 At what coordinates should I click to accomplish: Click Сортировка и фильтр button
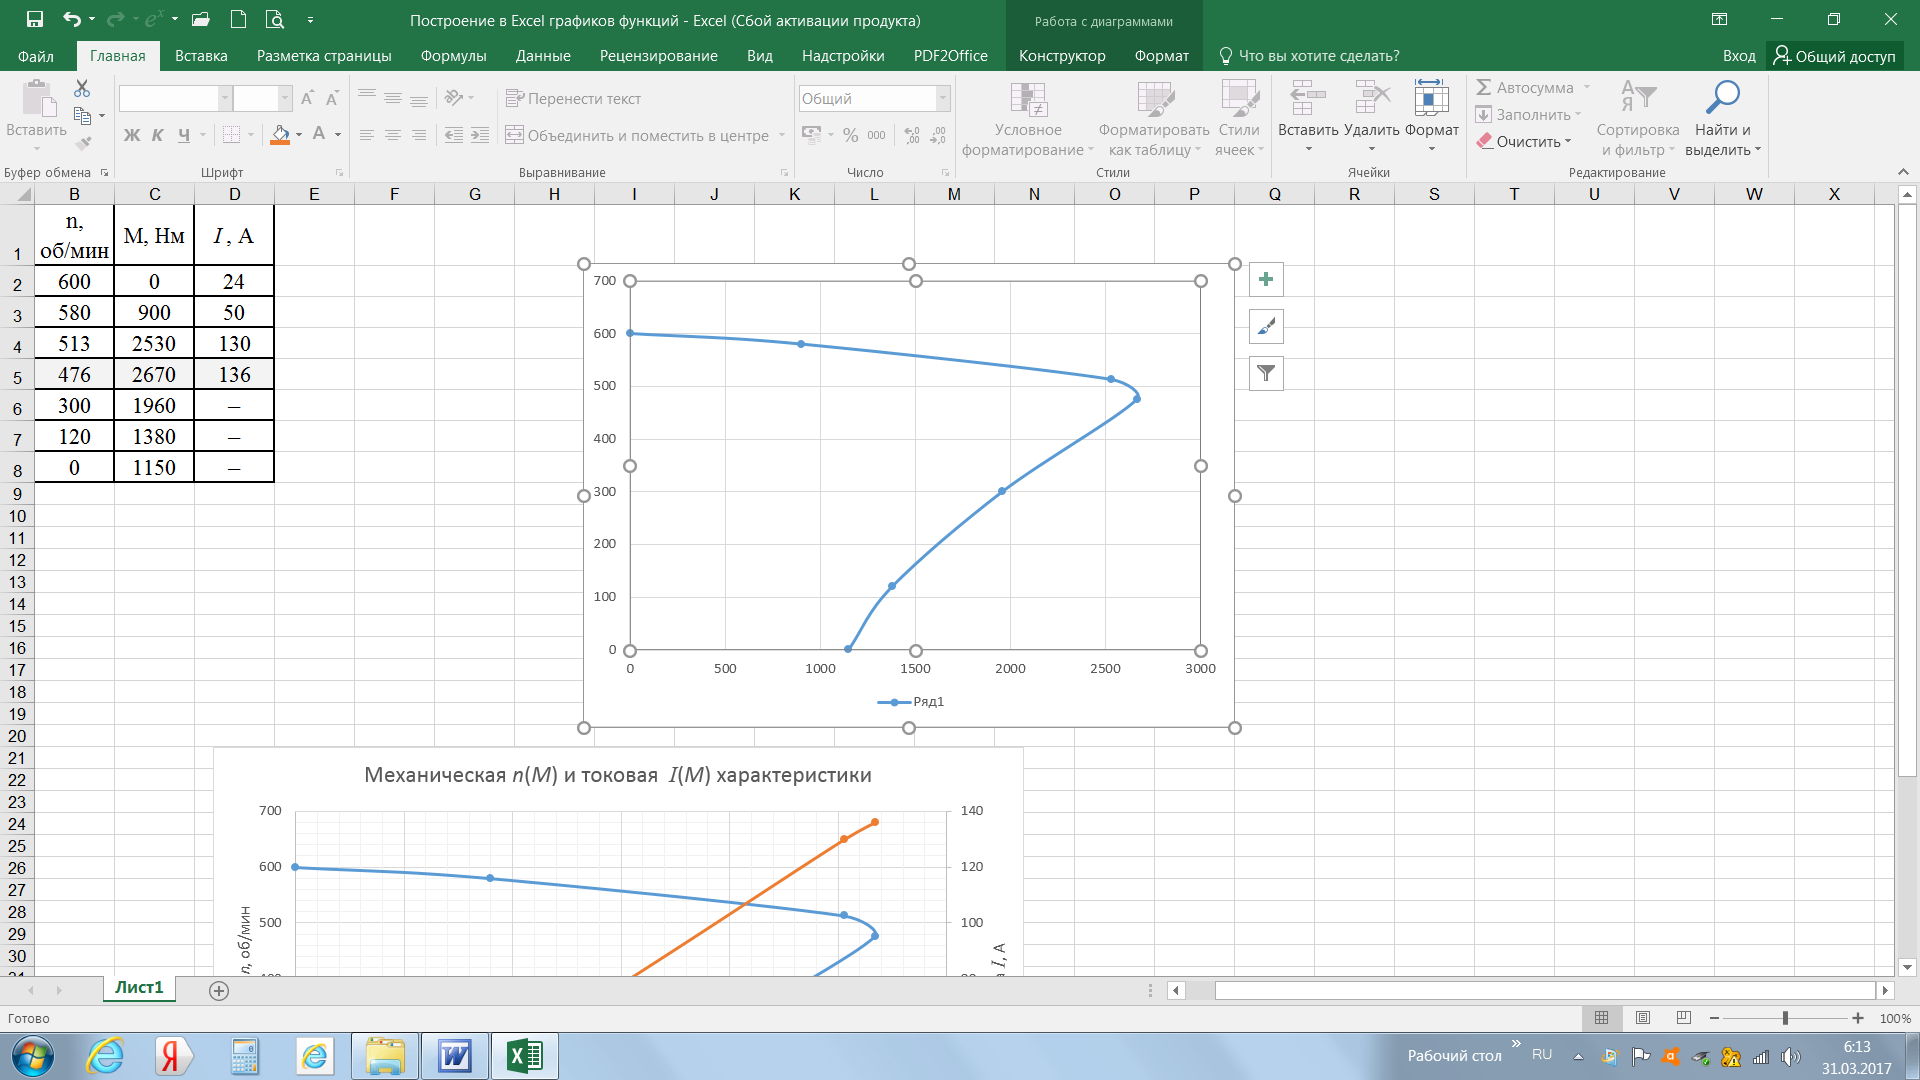(x=1637, y=118)
